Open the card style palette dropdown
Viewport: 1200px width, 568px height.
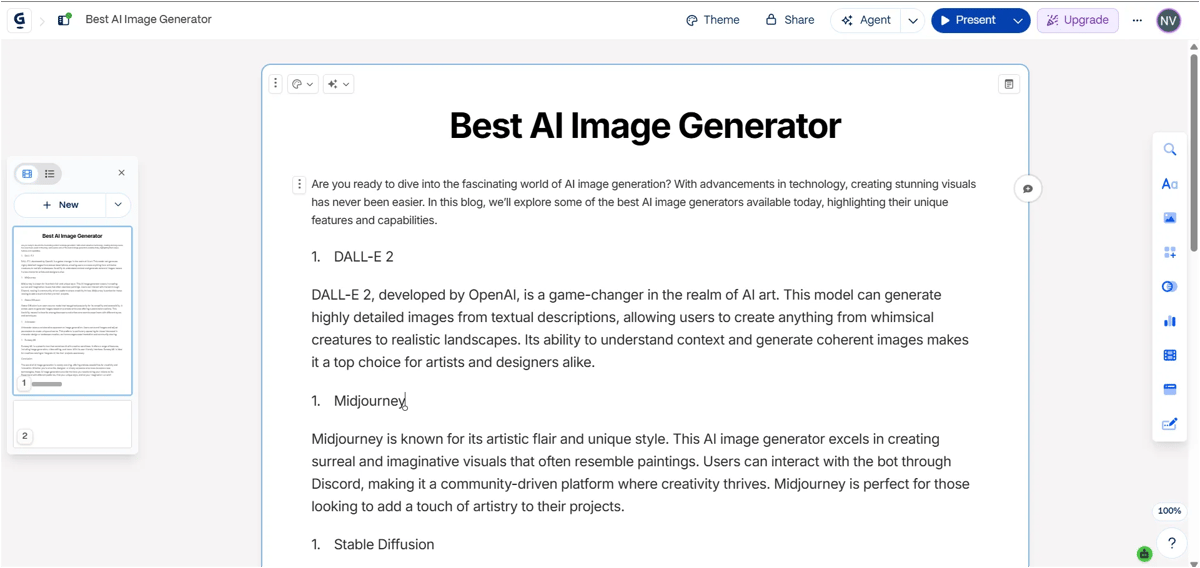click(x=303, y=84)
